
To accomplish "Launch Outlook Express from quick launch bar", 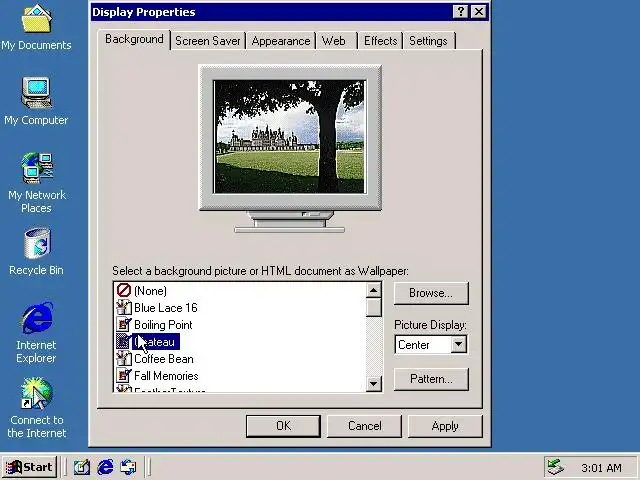I will point(128,467).
